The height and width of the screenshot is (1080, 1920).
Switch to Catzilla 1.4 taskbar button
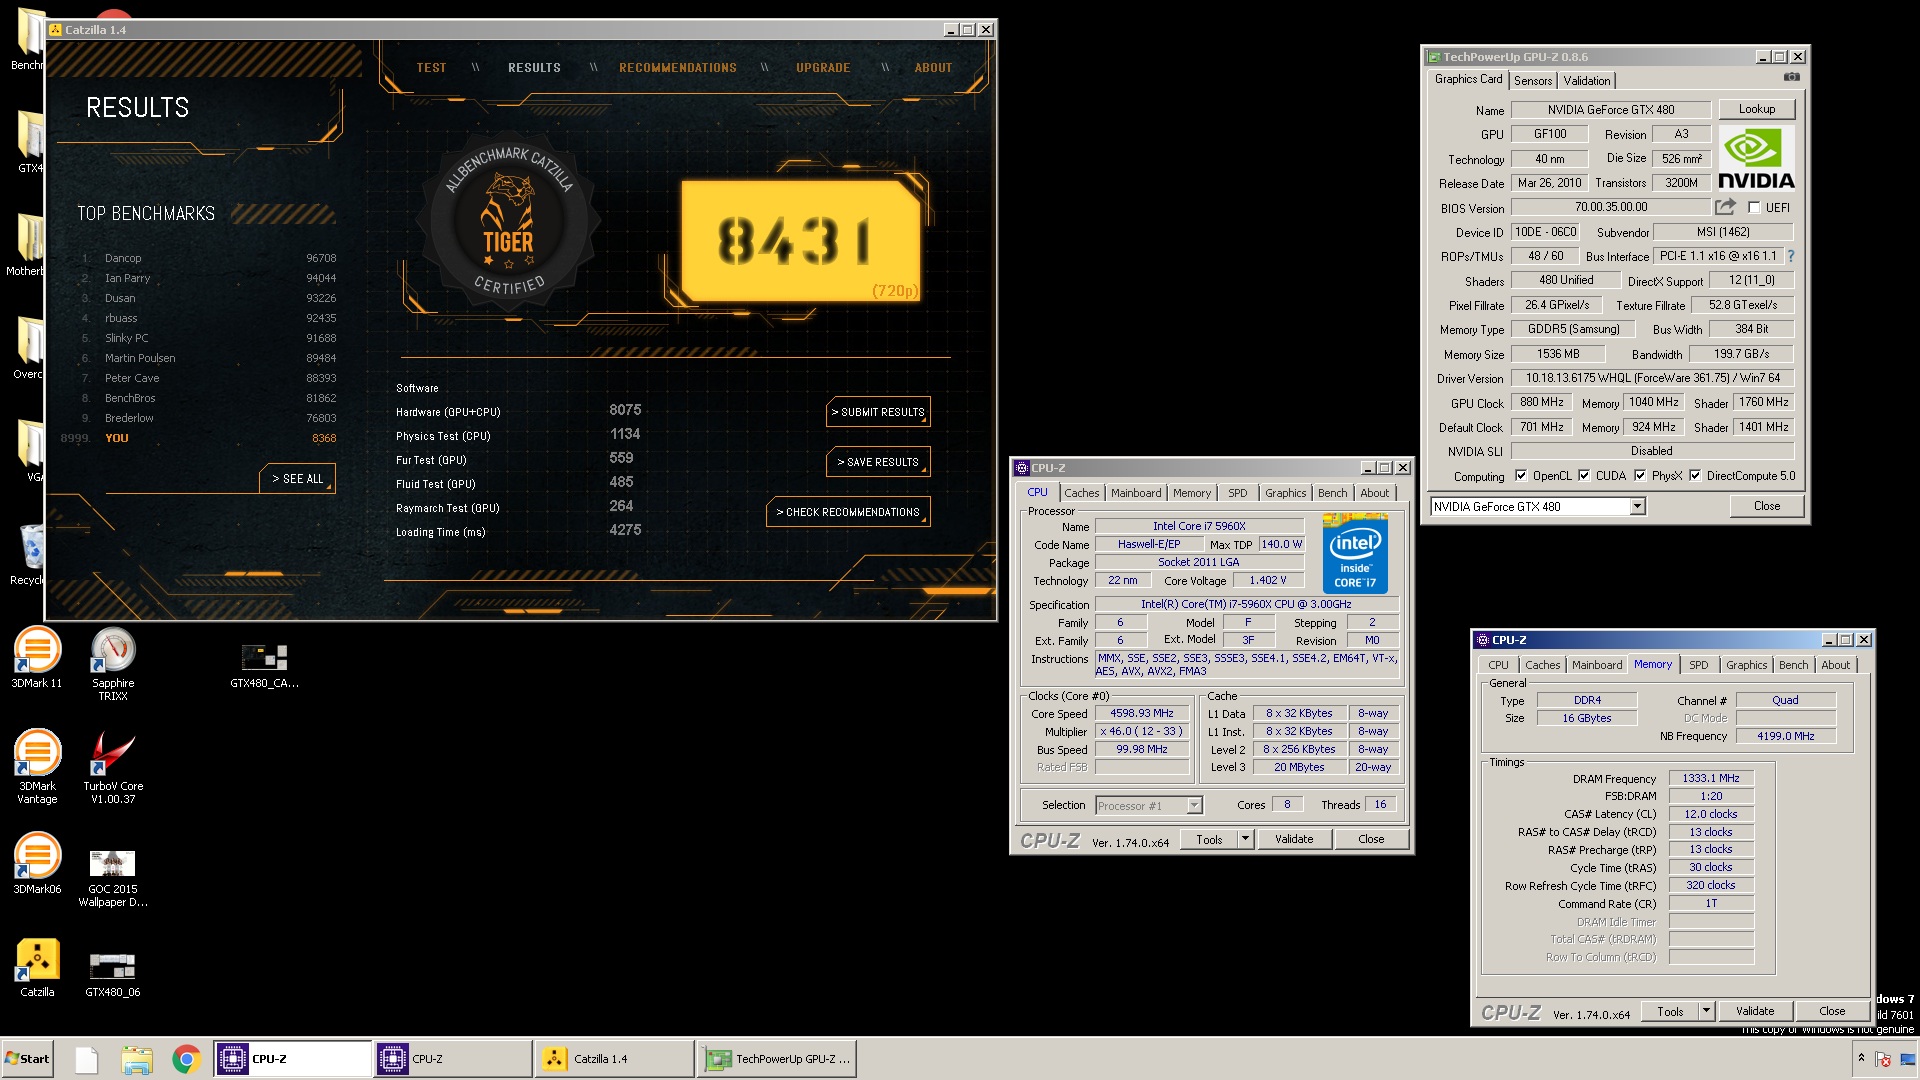[x=614, y=1059]
